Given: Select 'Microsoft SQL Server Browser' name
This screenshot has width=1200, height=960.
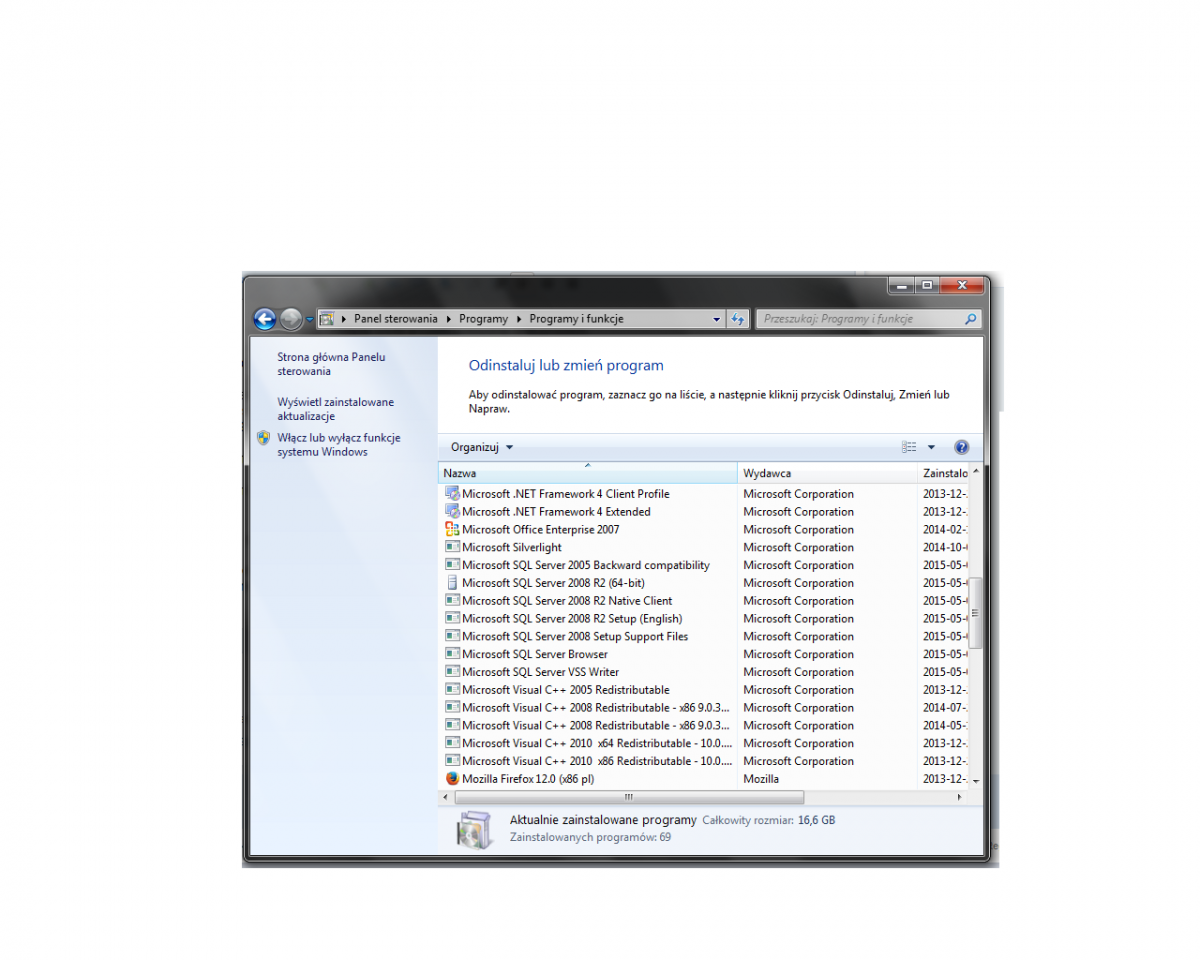Looking at the screenshot, I should (x=535, y=655).
